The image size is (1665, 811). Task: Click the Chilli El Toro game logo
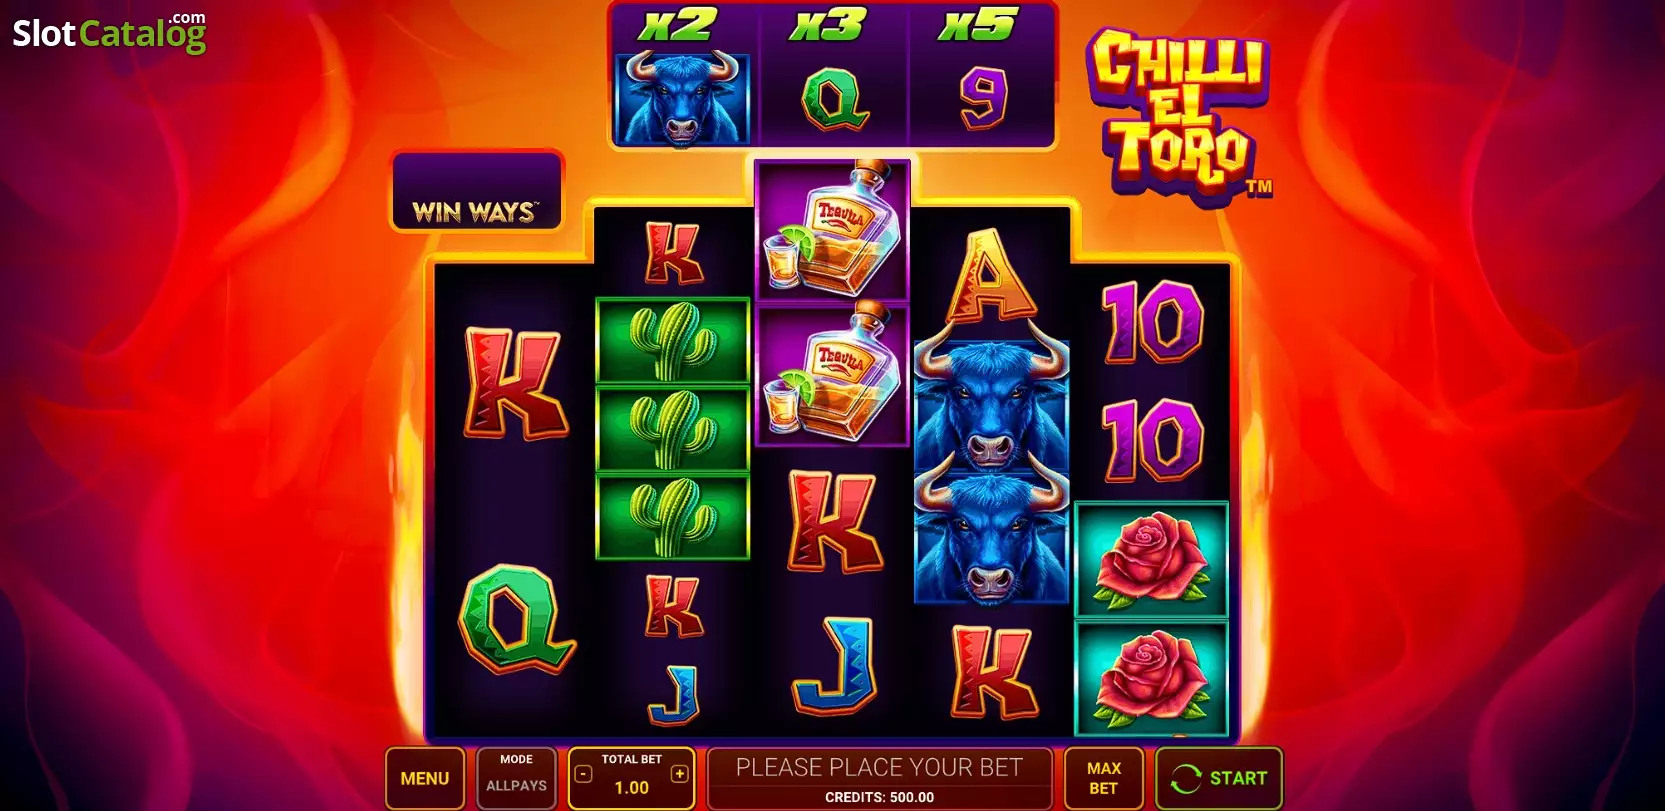[x=1179, y=115]
